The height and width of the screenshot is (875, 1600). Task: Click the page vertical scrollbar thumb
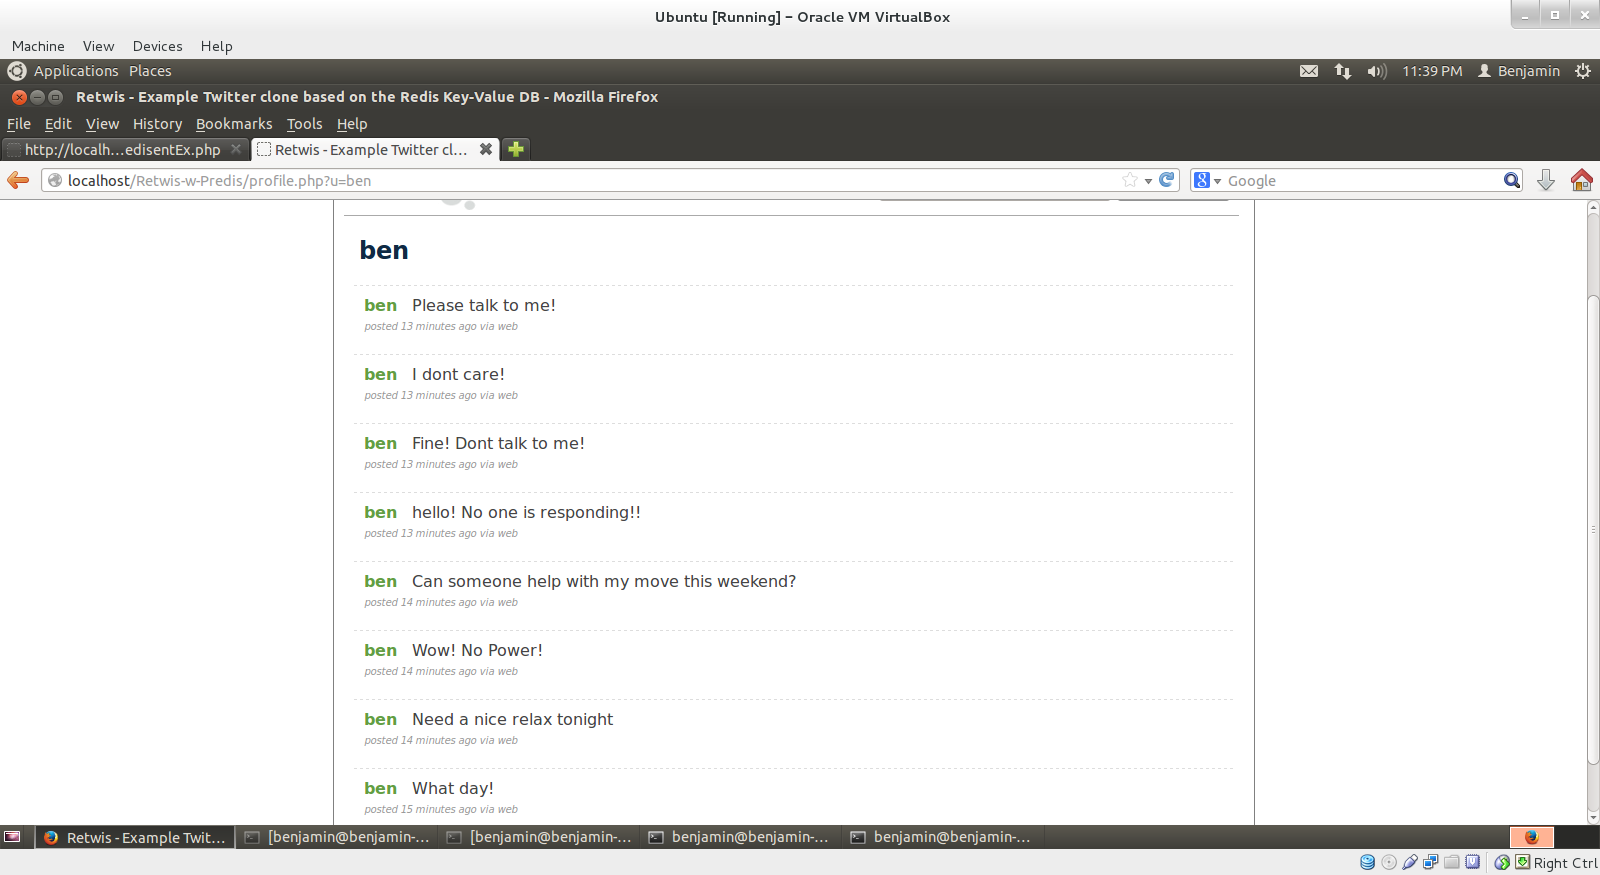(x=1593, y=530)
